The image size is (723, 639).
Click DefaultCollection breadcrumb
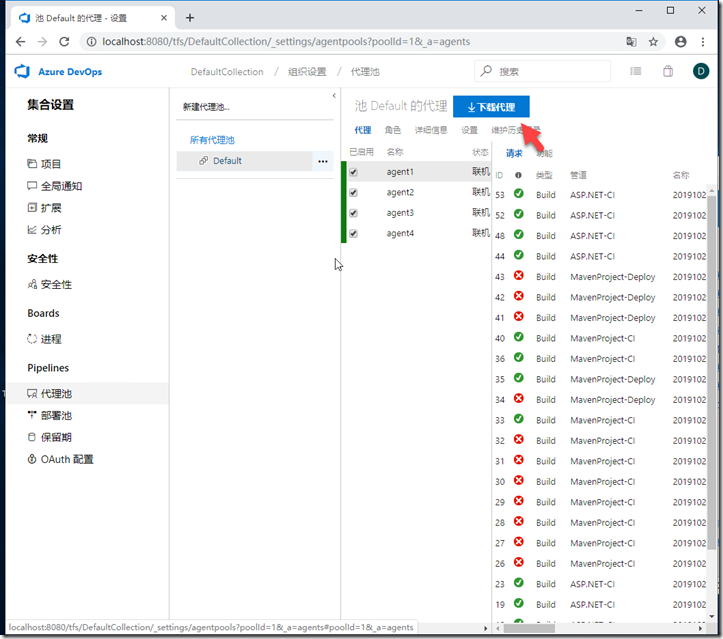[x=227, y=72]
